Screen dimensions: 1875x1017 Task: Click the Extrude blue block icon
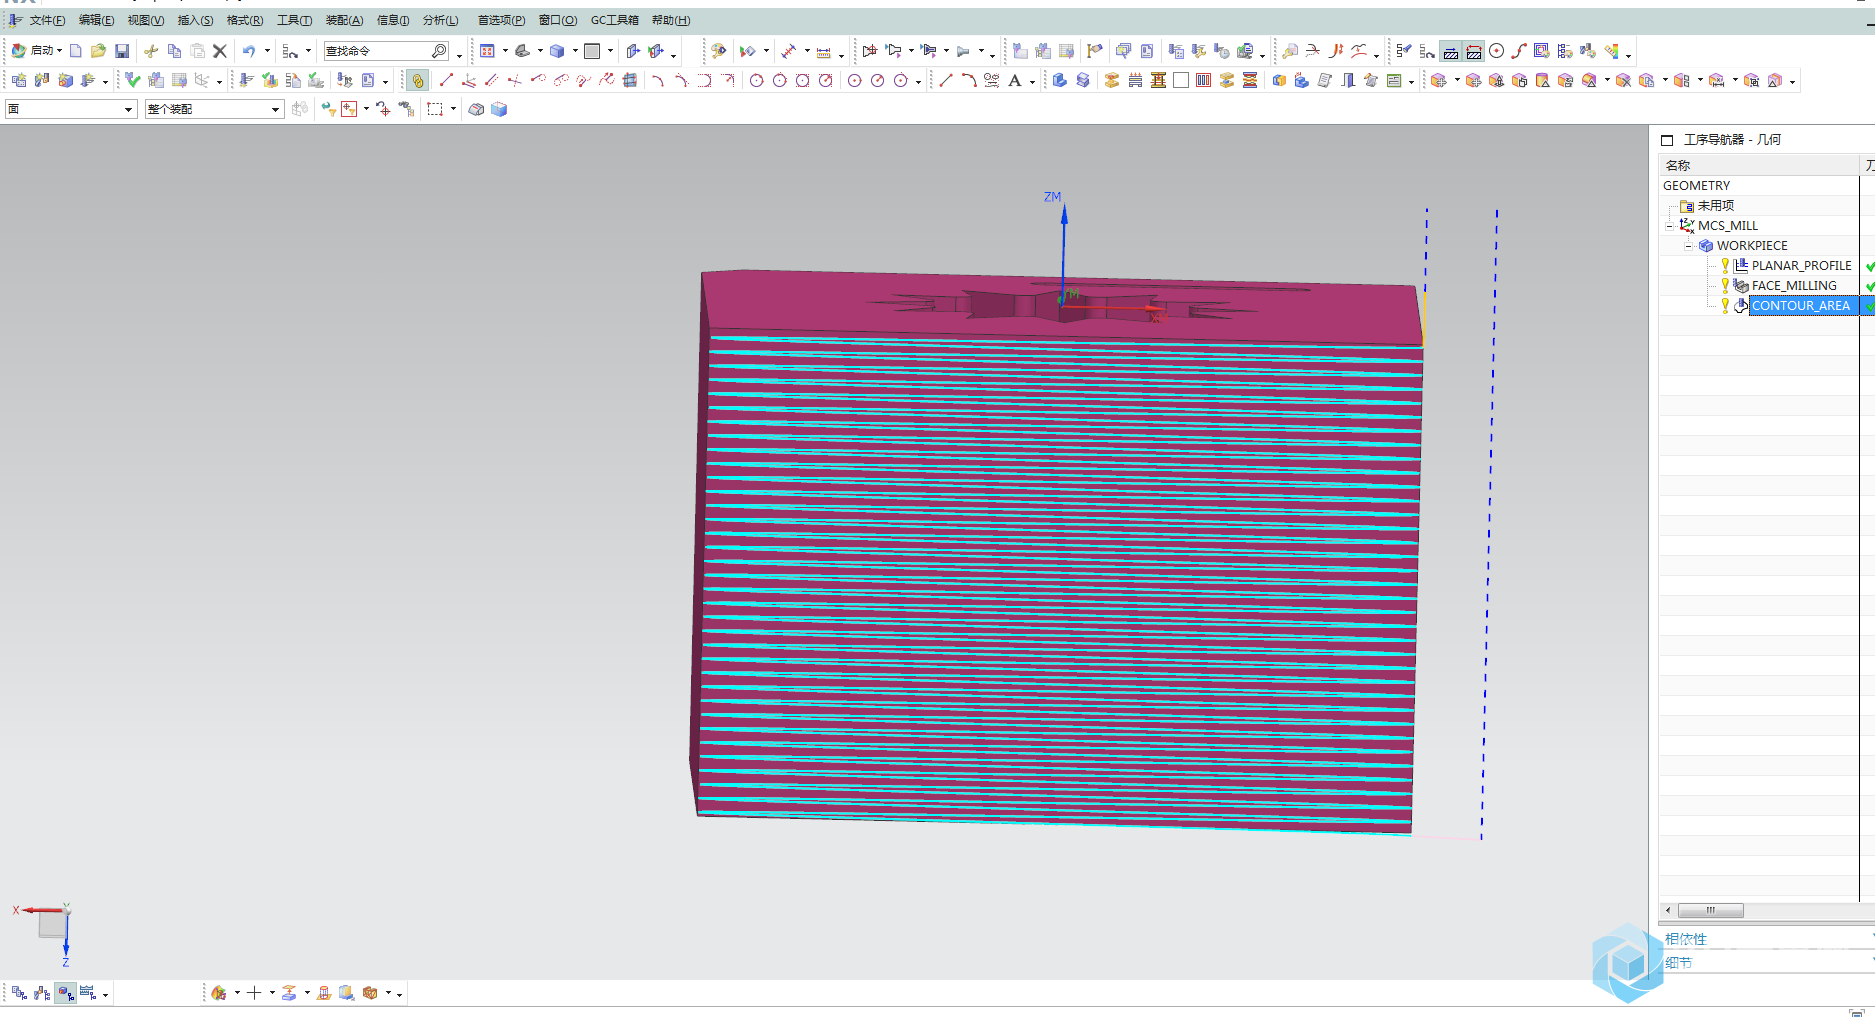1060,80
